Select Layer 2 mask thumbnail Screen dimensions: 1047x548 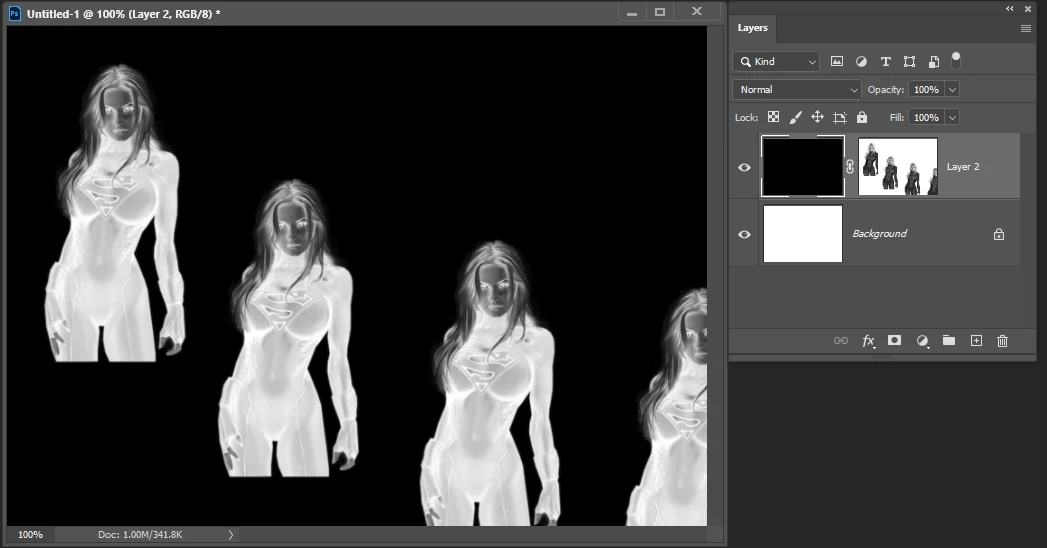898,166
